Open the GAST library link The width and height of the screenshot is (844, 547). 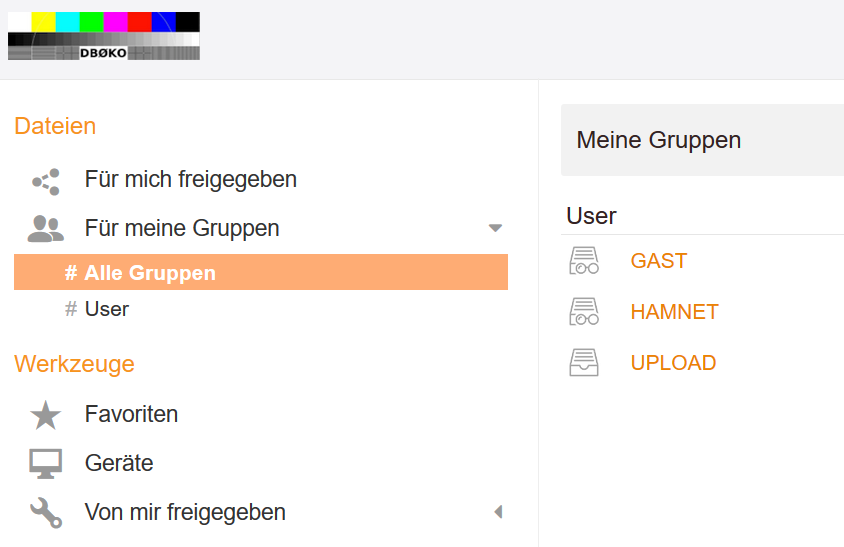click(x=658, y=261)
